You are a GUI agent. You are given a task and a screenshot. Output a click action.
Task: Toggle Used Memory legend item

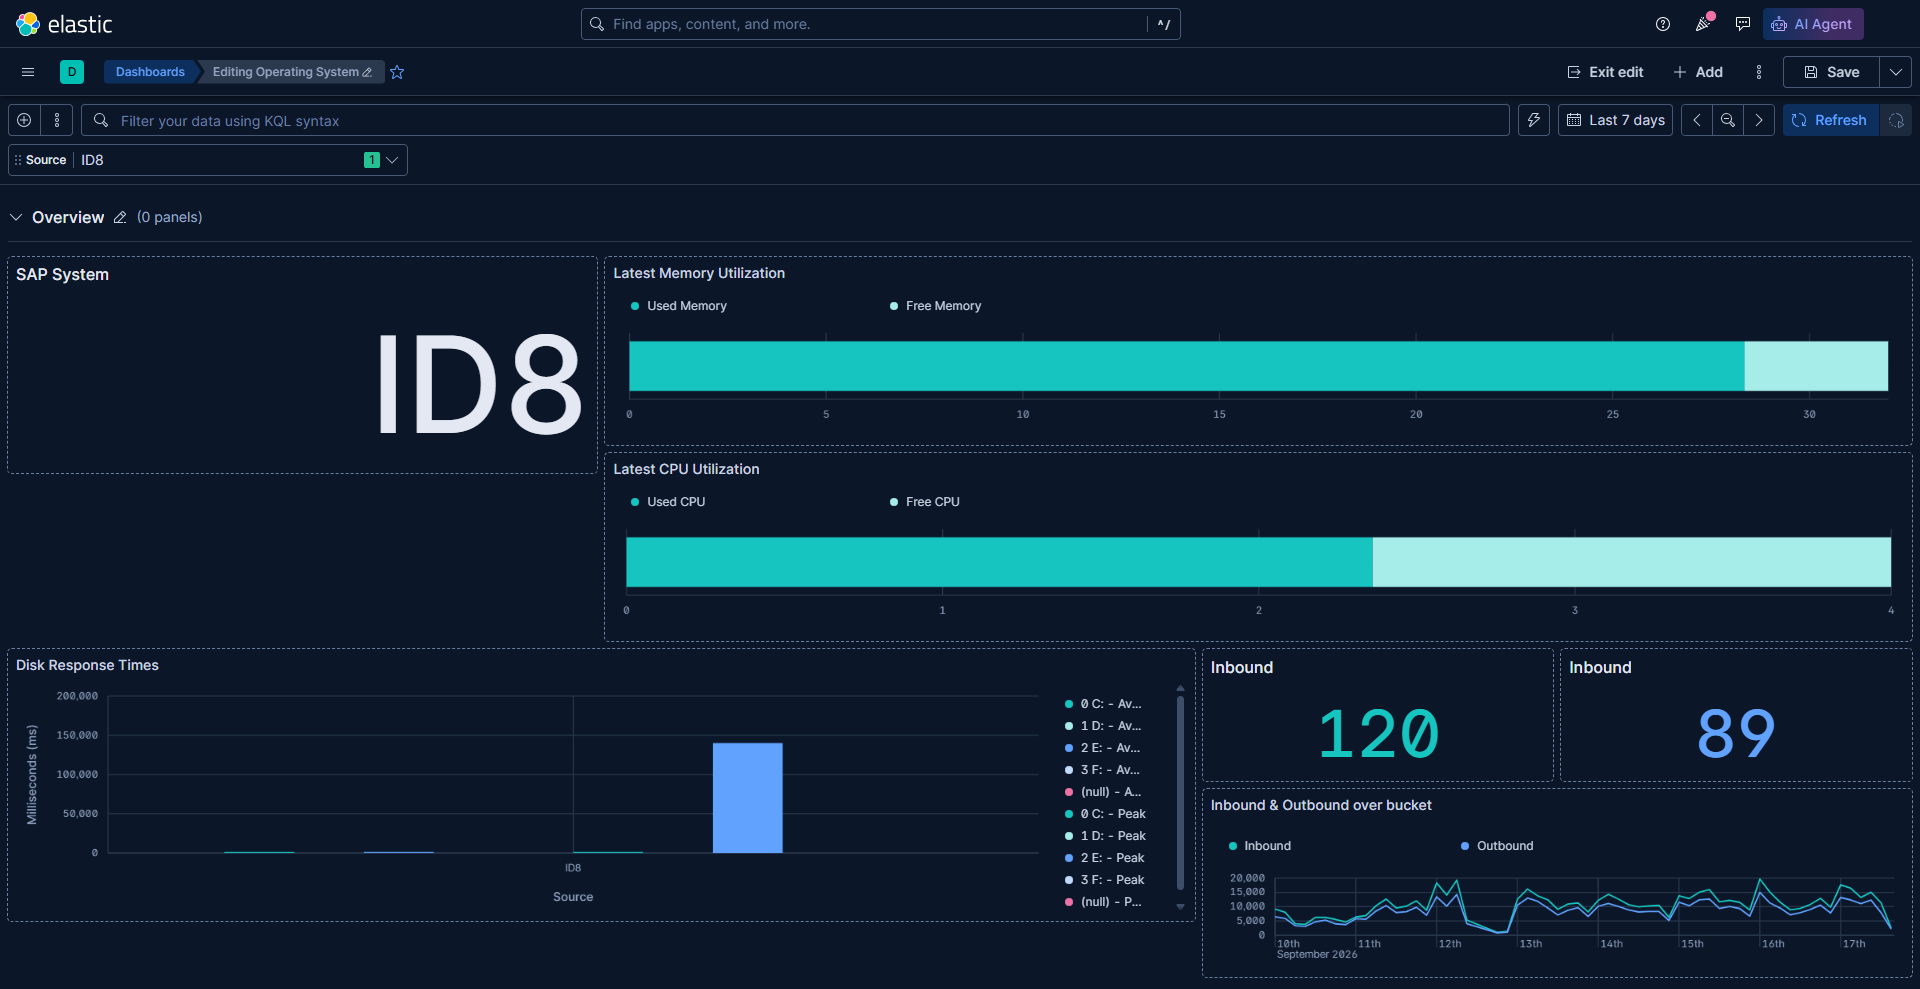tap(679, 306)
